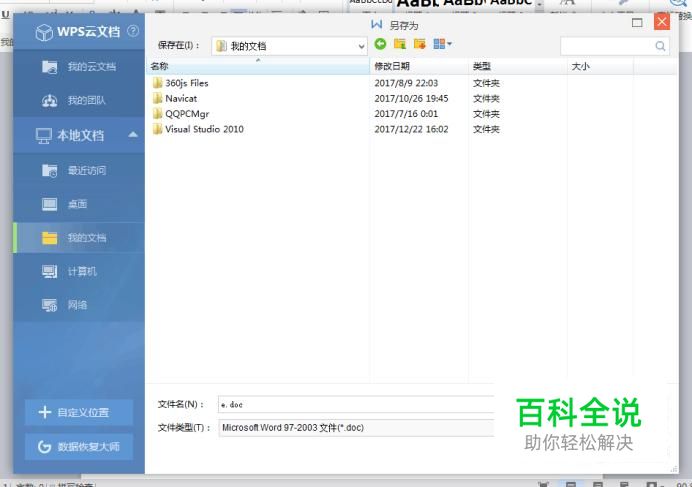
Task: Click the Visual Studio 2010 folder icon
Action: [157, 129]
